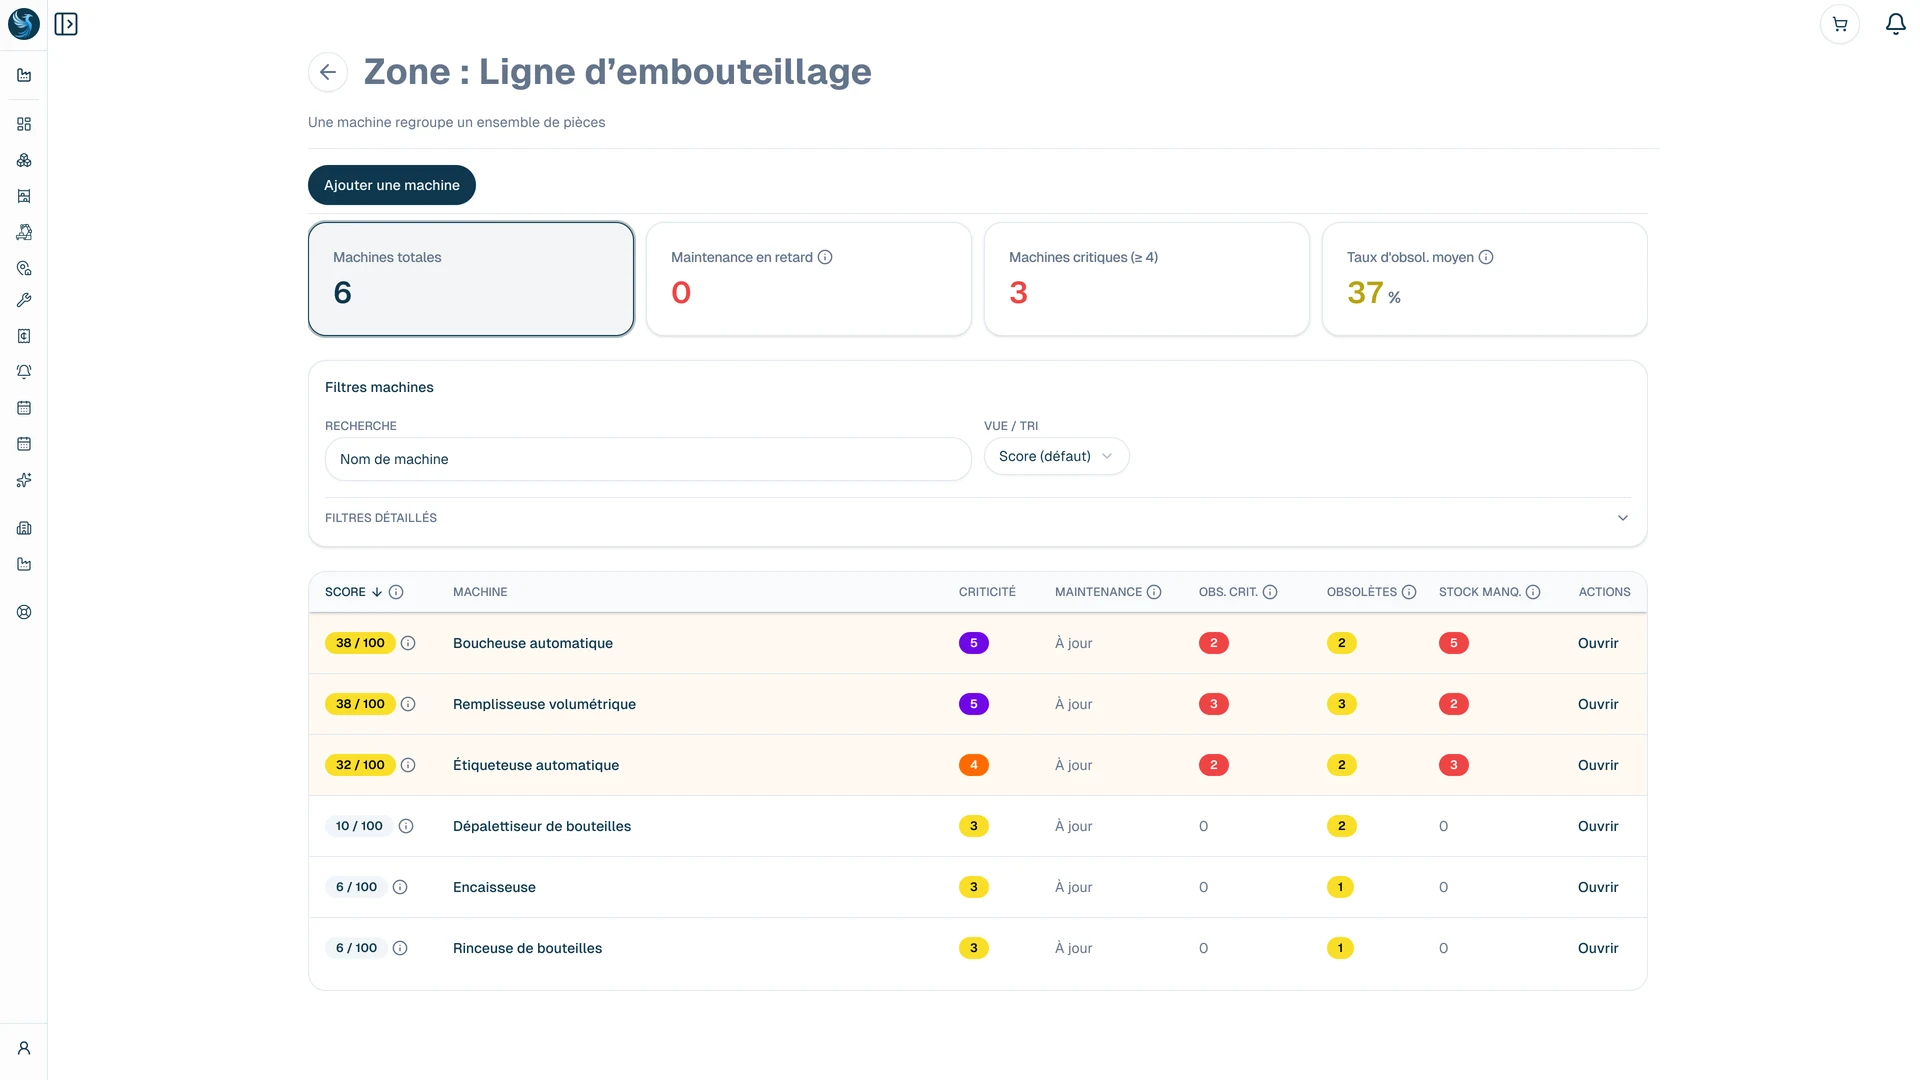Open the stacked cubes parts icon
Image resolution: width=1920 pixels, height=1080 pixels.
point(24,160)
